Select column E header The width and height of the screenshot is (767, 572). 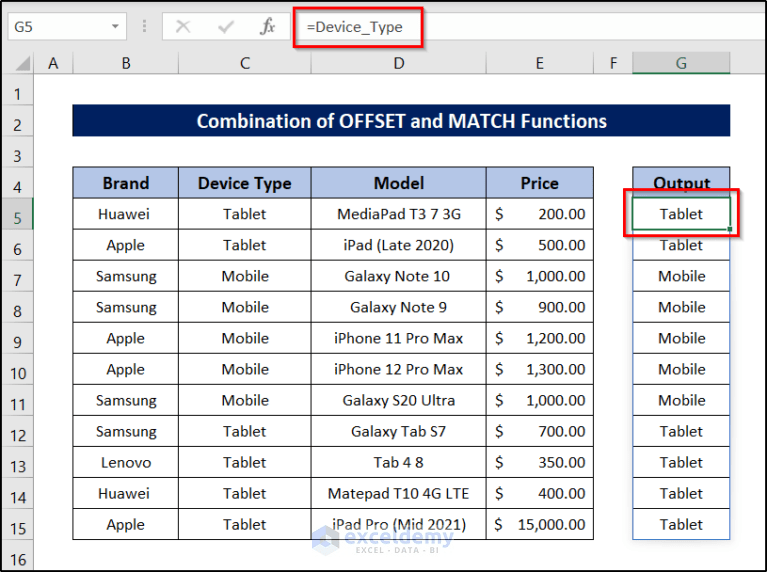pyautogui.click(x=540, y=63)
